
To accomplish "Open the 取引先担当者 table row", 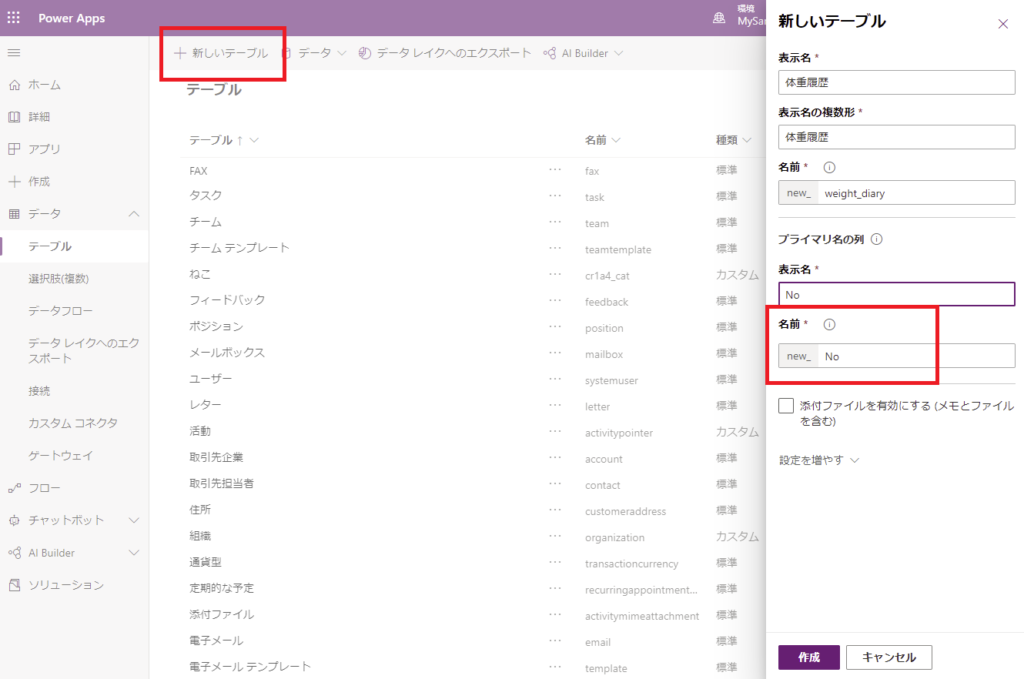I will click(221, 483).
